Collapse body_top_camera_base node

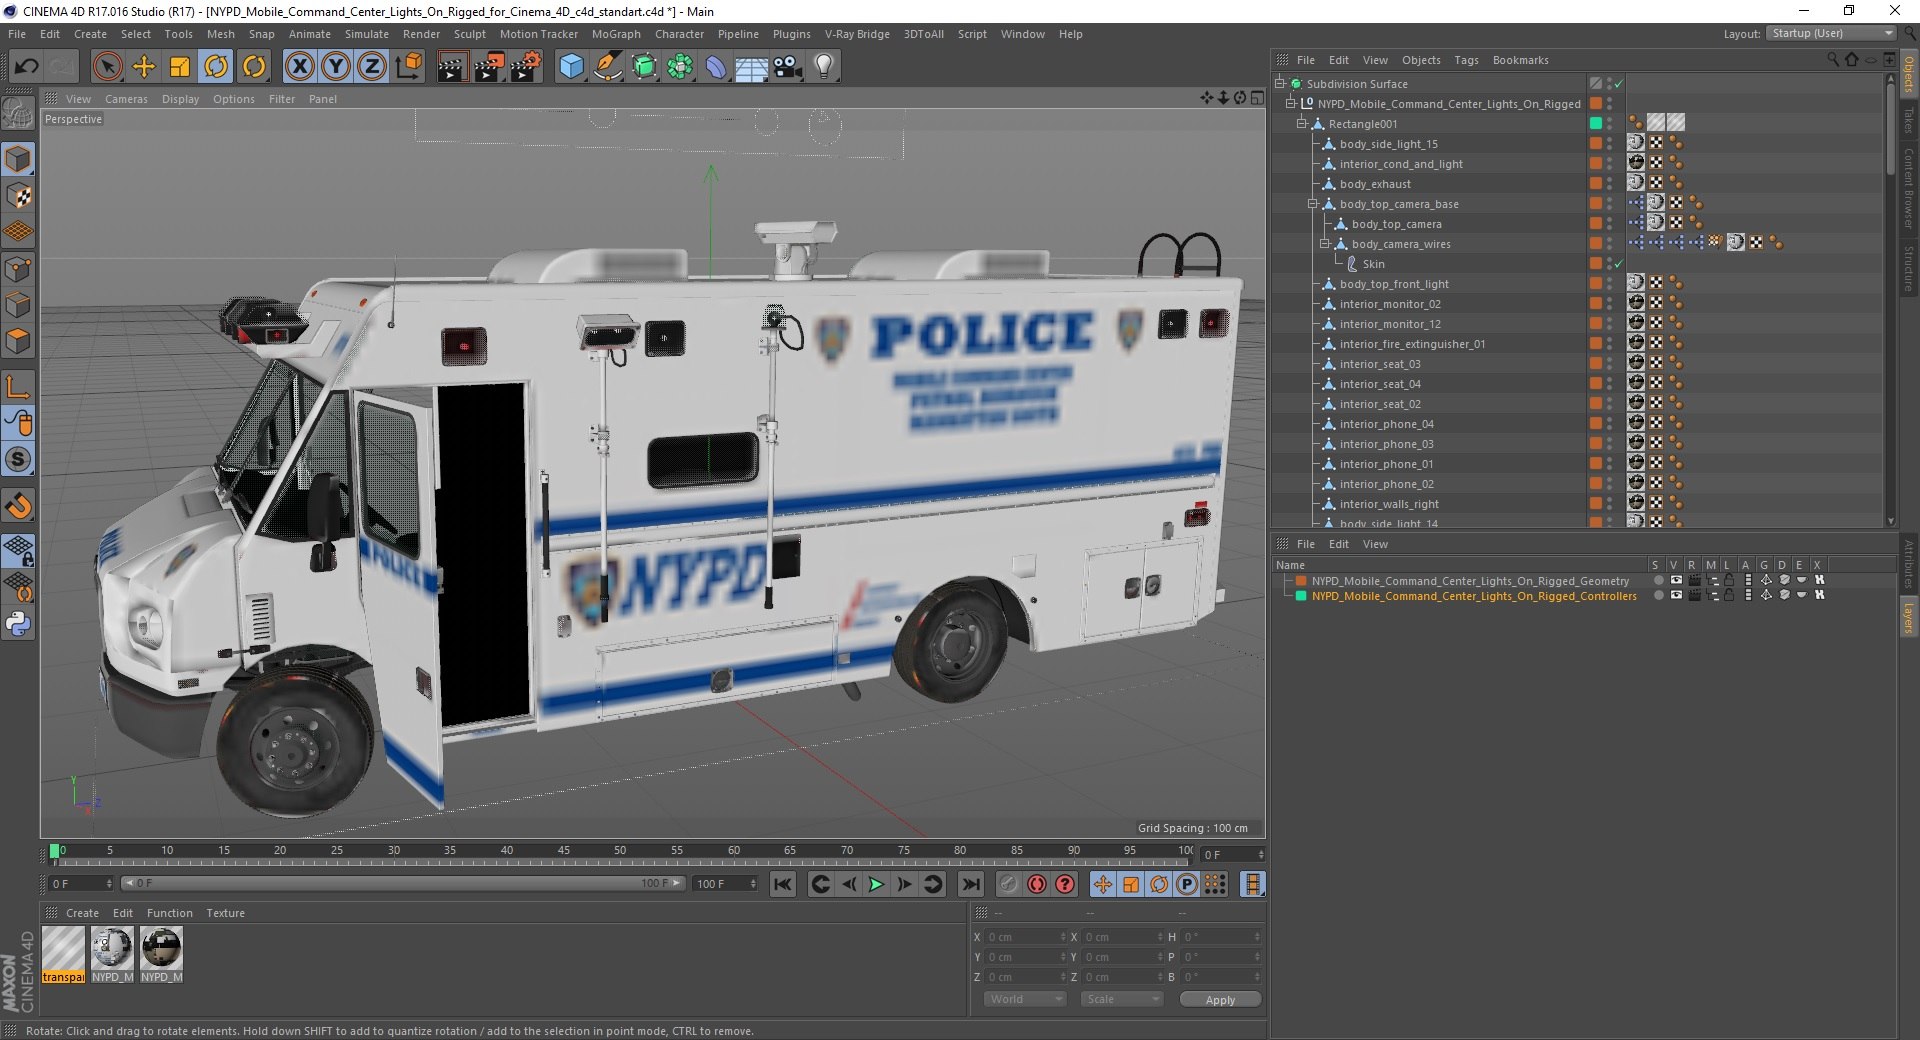(1312, 204)
